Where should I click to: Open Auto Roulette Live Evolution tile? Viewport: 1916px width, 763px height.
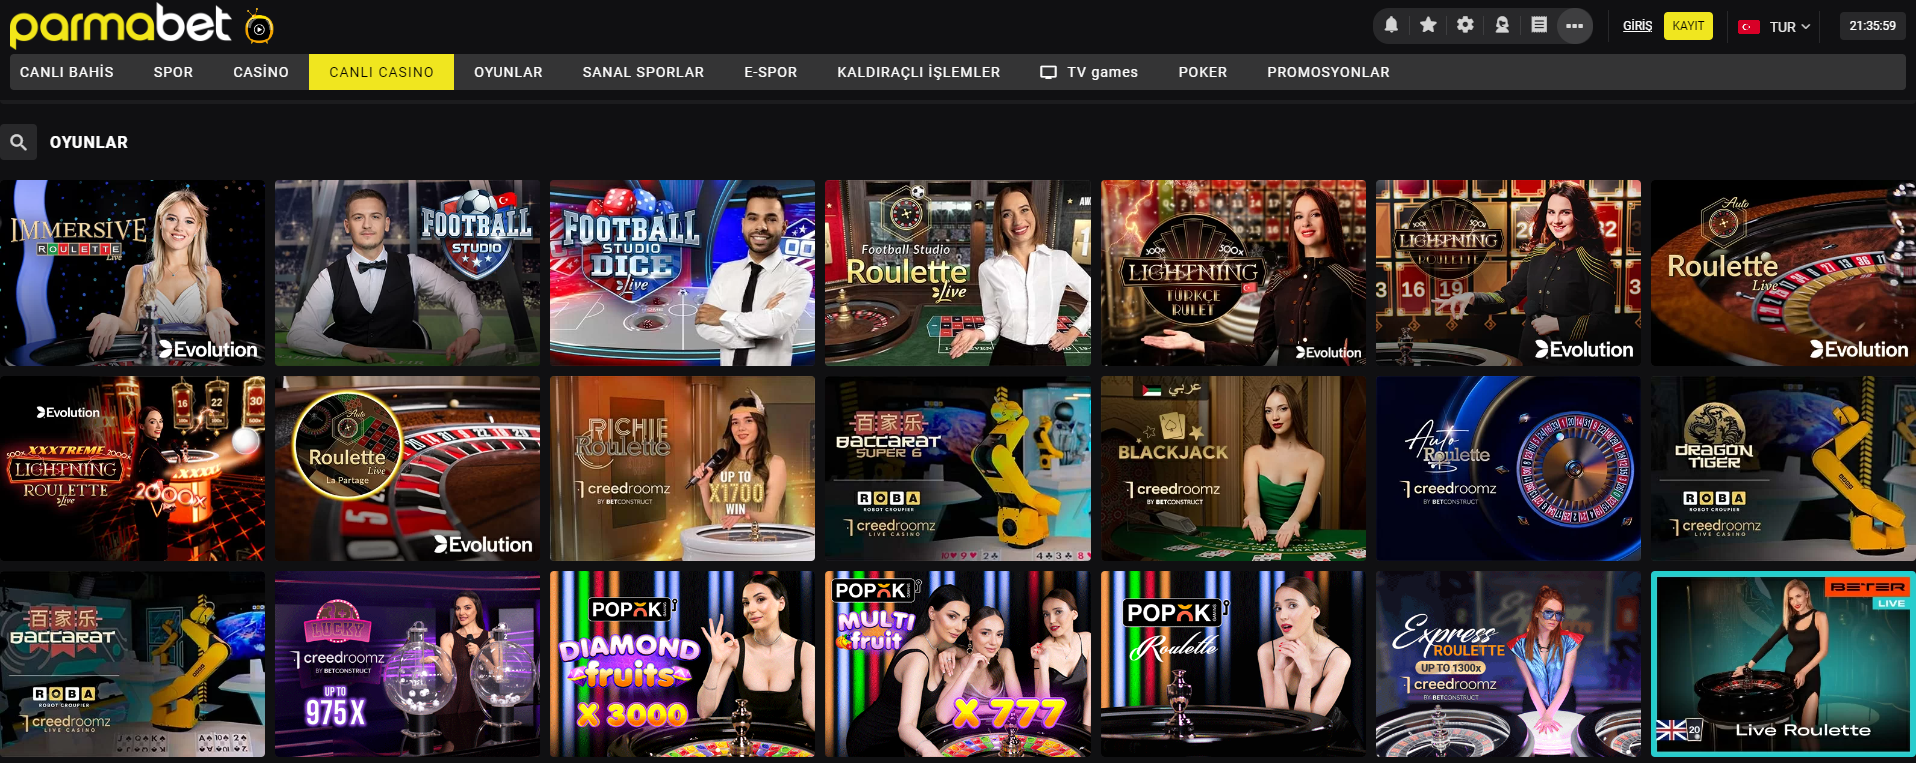pos(1783,273)
